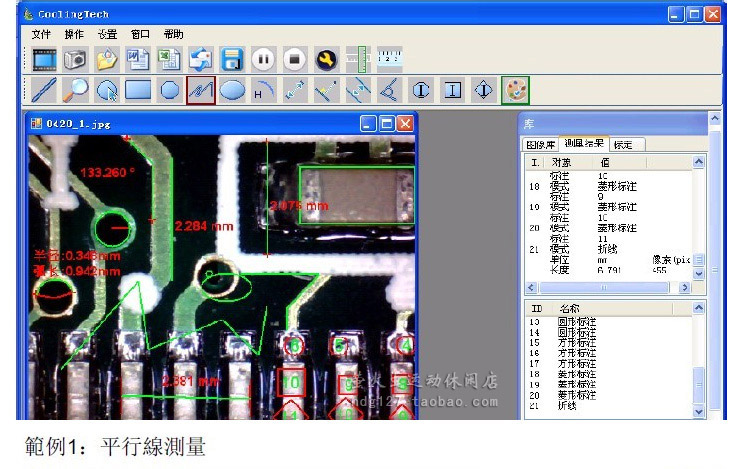Open the wrench settings tool
Image resolution: width=740 pixels, height=469 pixels.
tap(326, 59)
